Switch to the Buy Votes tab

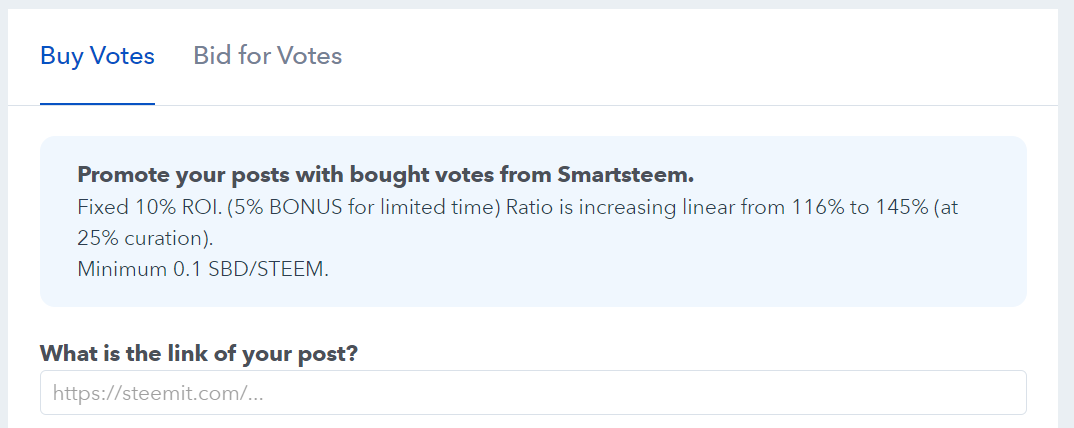pyautogui.click(x=97, y=56)
